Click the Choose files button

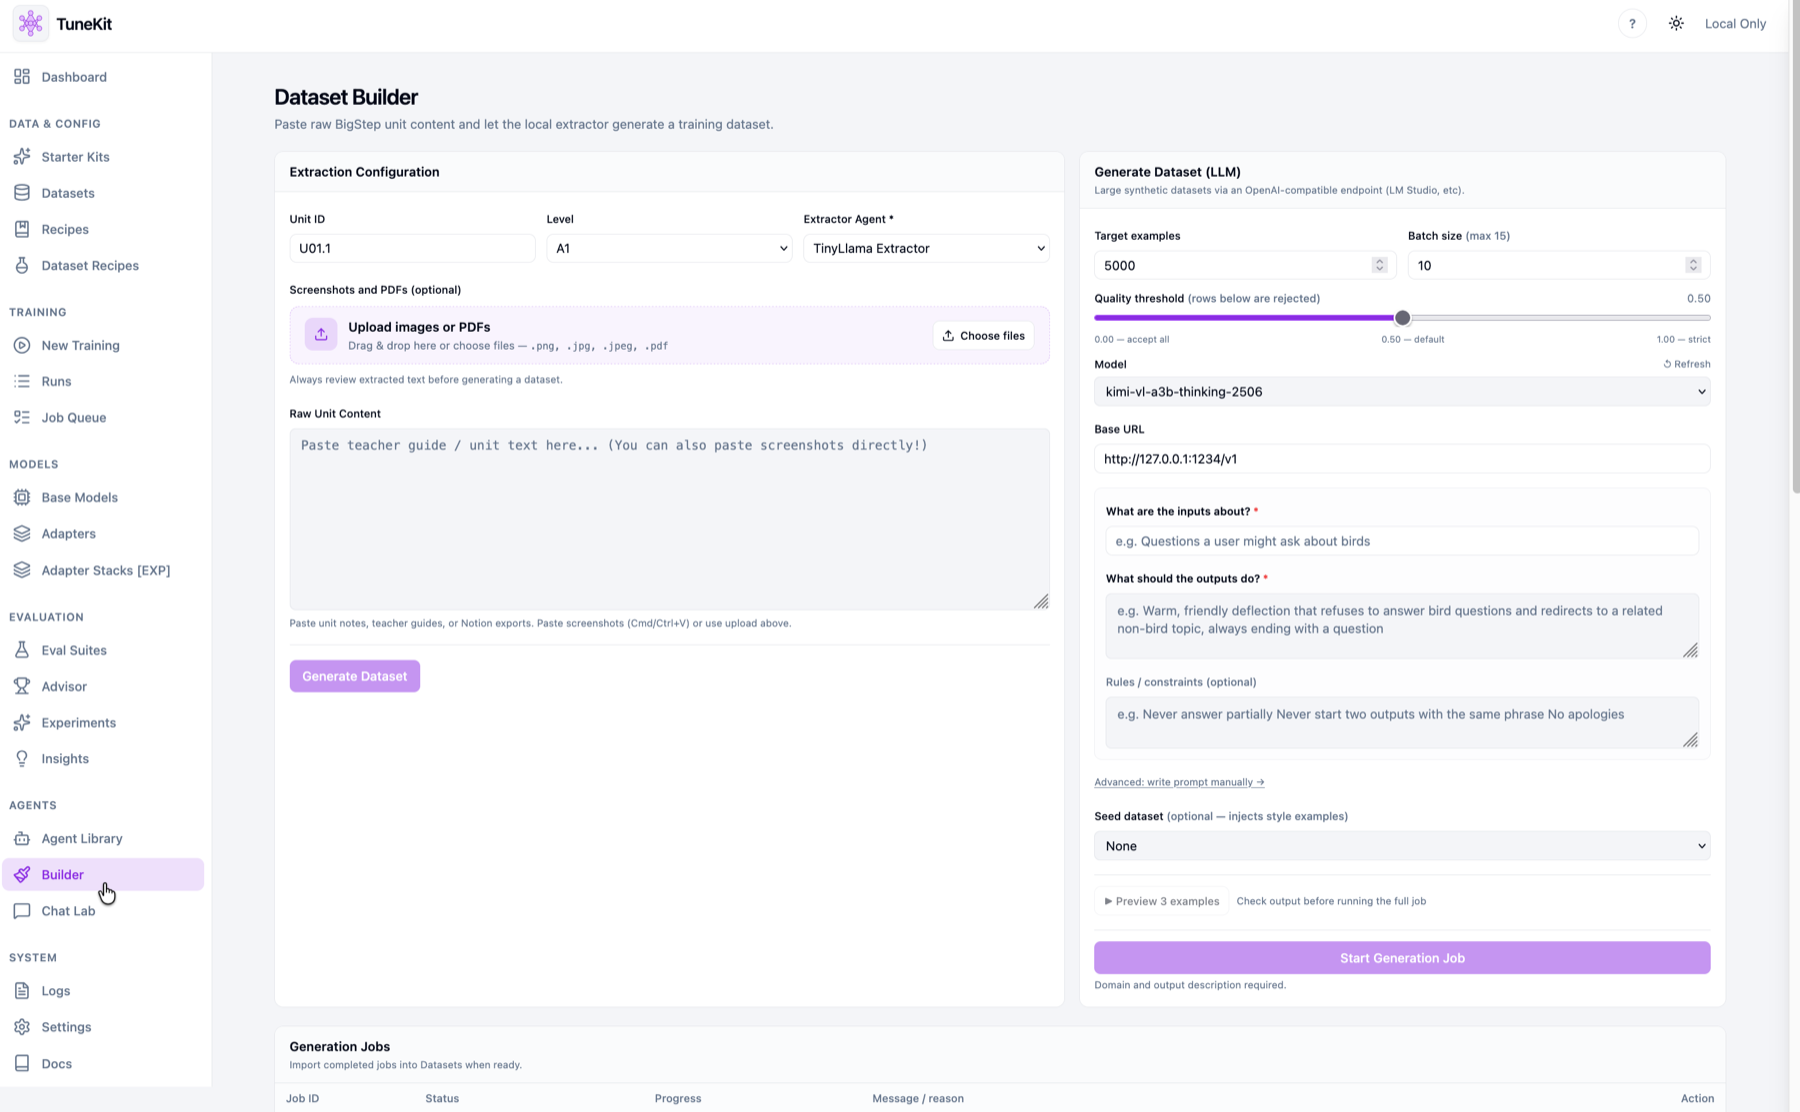coord(984,336)
